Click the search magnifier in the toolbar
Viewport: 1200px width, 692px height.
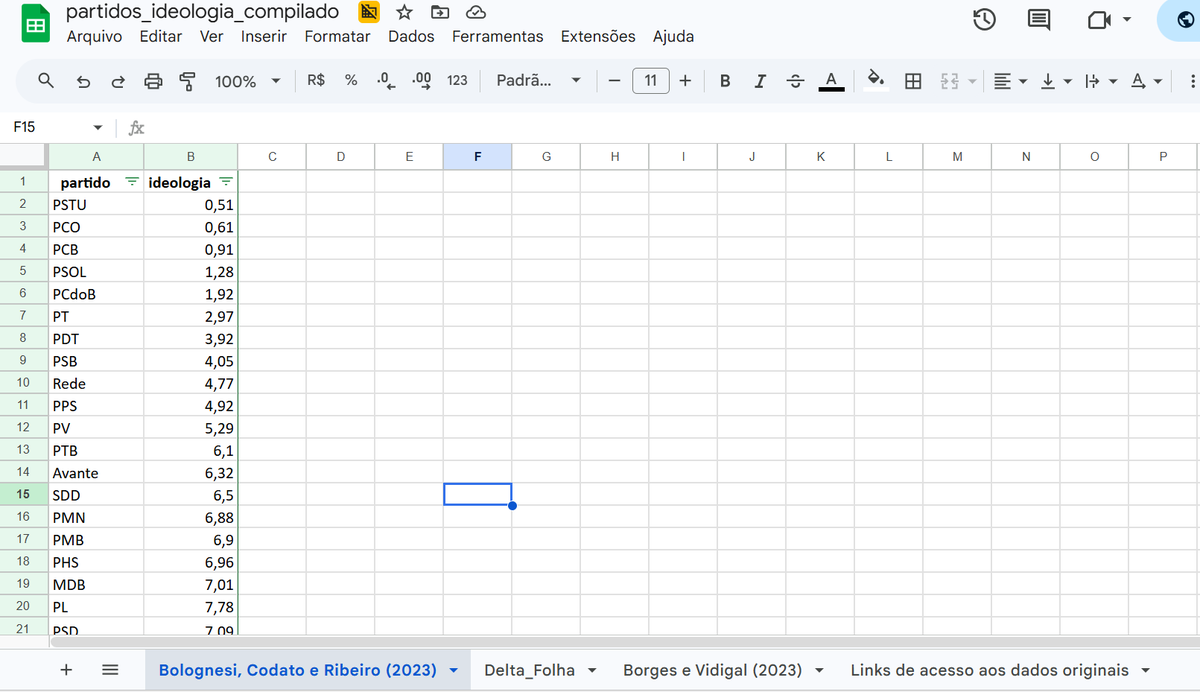(45, 81)
